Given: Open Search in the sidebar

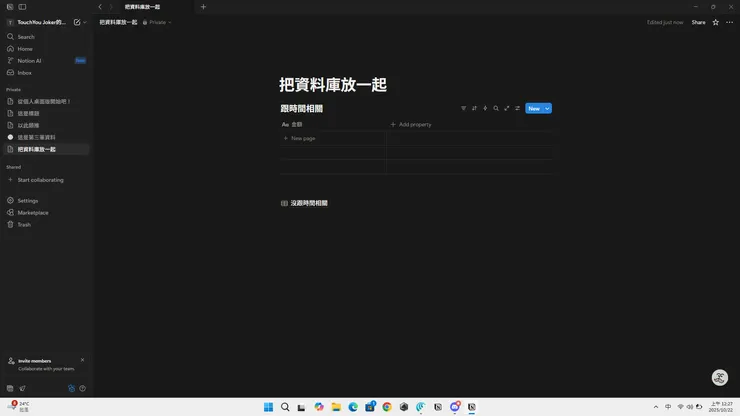Looking at the screenshot, I should pyautogui.click(x=46, y=37).
